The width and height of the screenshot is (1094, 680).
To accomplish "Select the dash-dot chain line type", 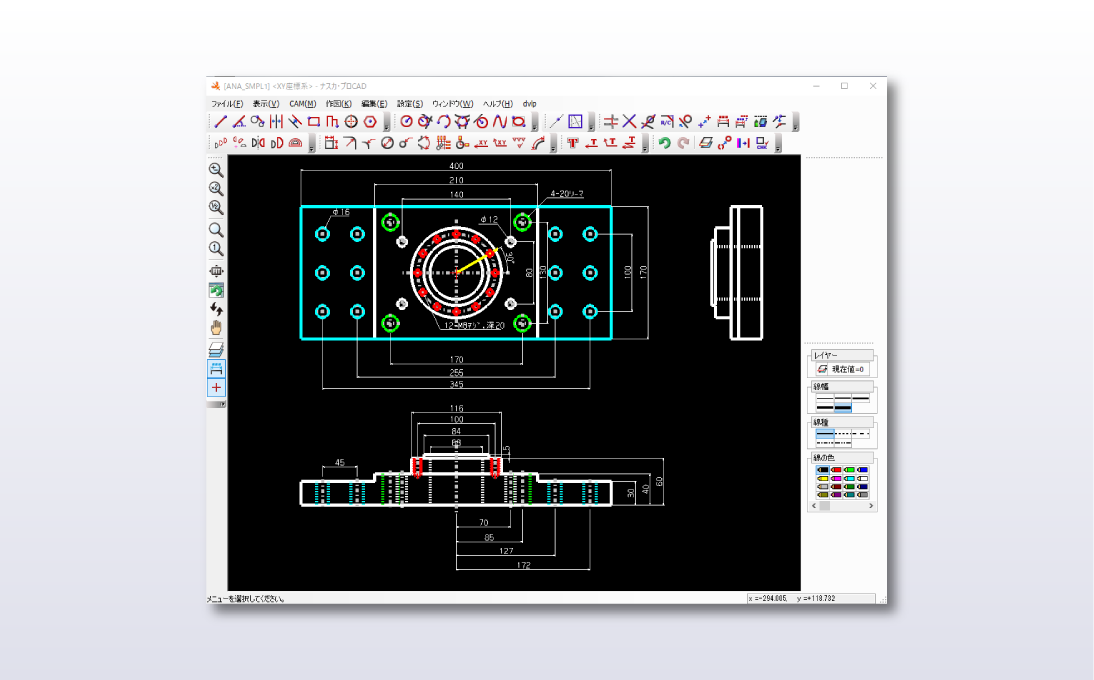I will 825,443.
